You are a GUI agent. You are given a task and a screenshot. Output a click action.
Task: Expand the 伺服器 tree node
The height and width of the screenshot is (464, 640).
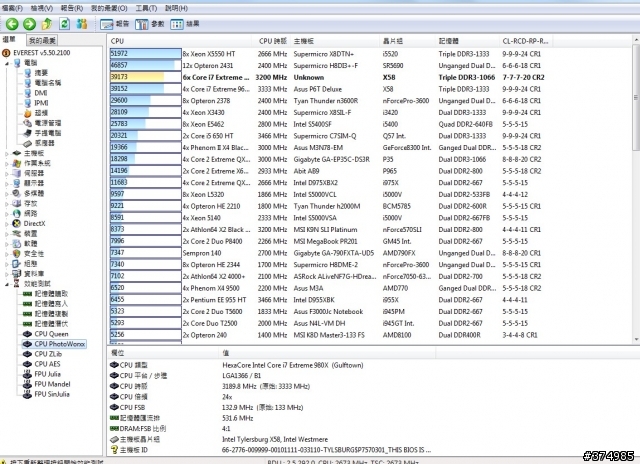[x=7, y=173]
